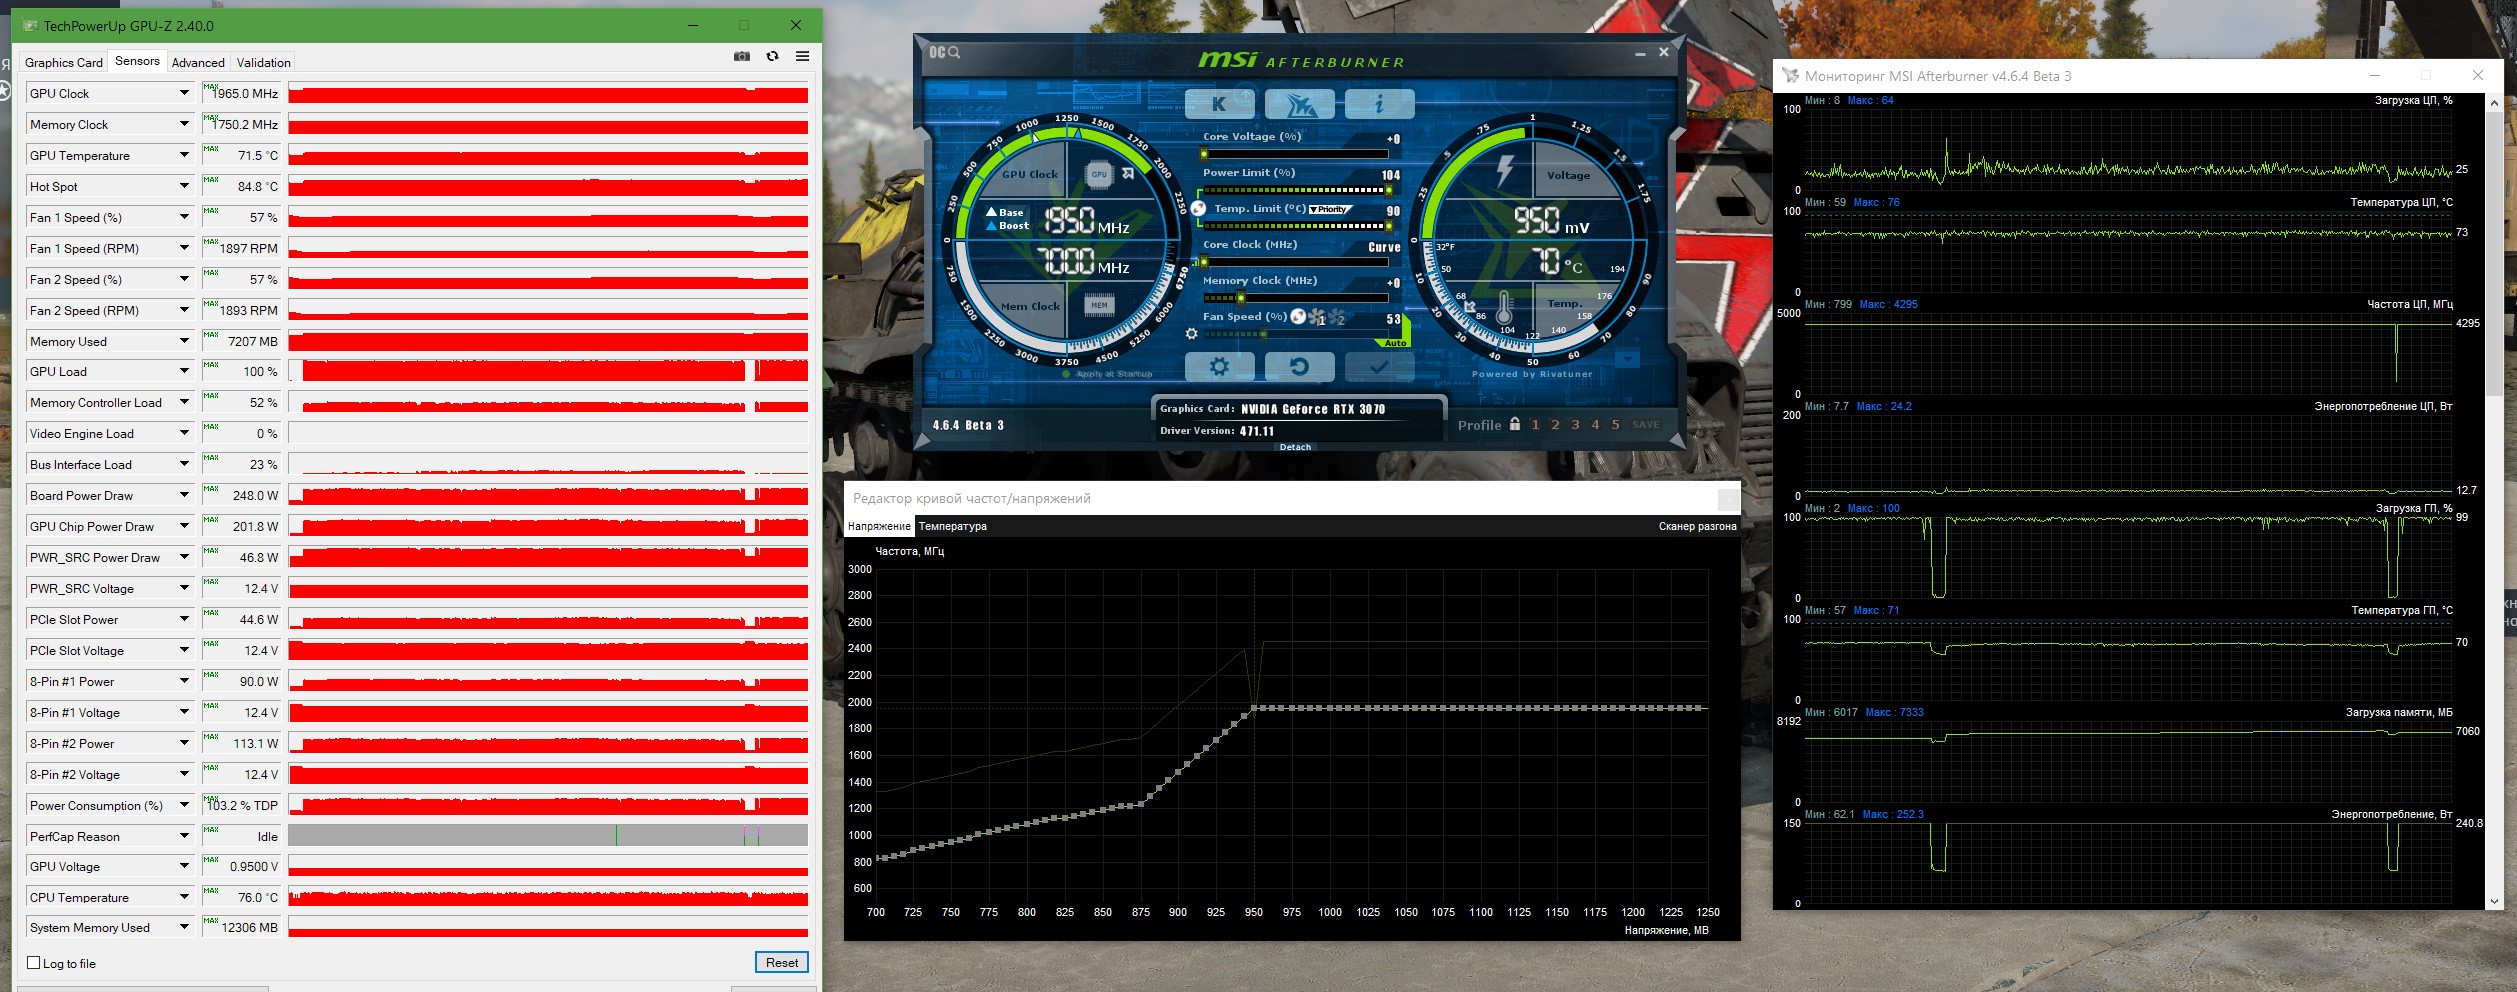Screen dimensions: 2517x992
Task: Open Afterburner settings with the gear button
Action: (x=1219, y=367)
